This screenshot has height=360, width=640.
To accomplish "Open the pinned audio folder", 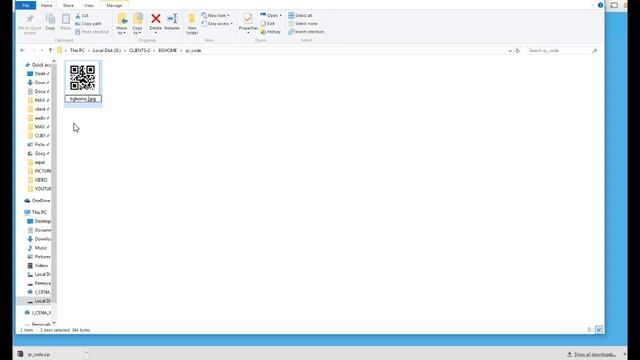I will click(38, 118).
